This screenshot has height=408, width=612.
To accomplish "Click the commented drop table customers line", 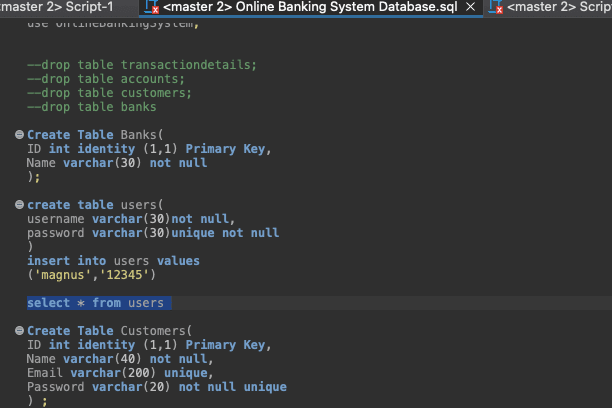I will tap(109, 93).
